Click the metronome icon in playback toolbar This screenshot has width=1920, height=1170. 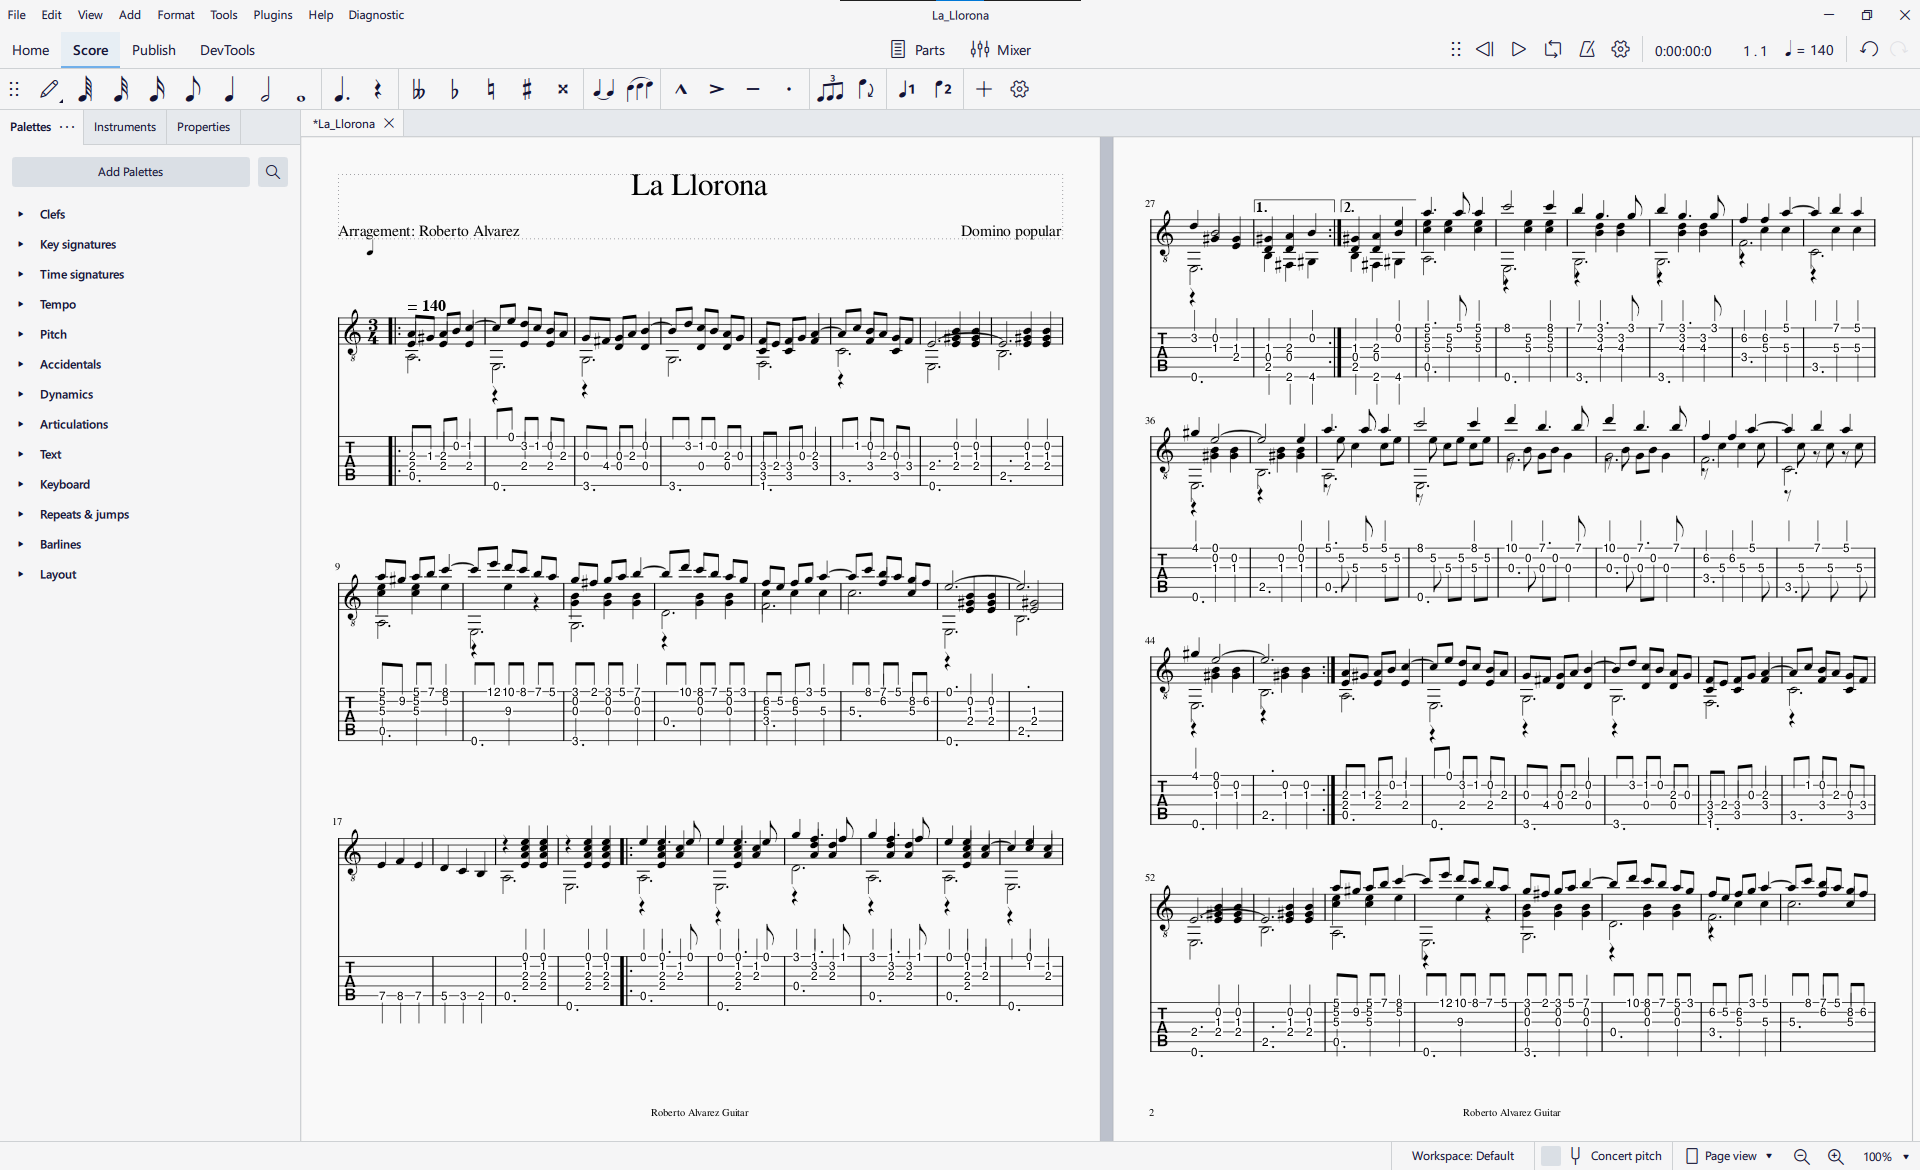tap(1587, 49)
